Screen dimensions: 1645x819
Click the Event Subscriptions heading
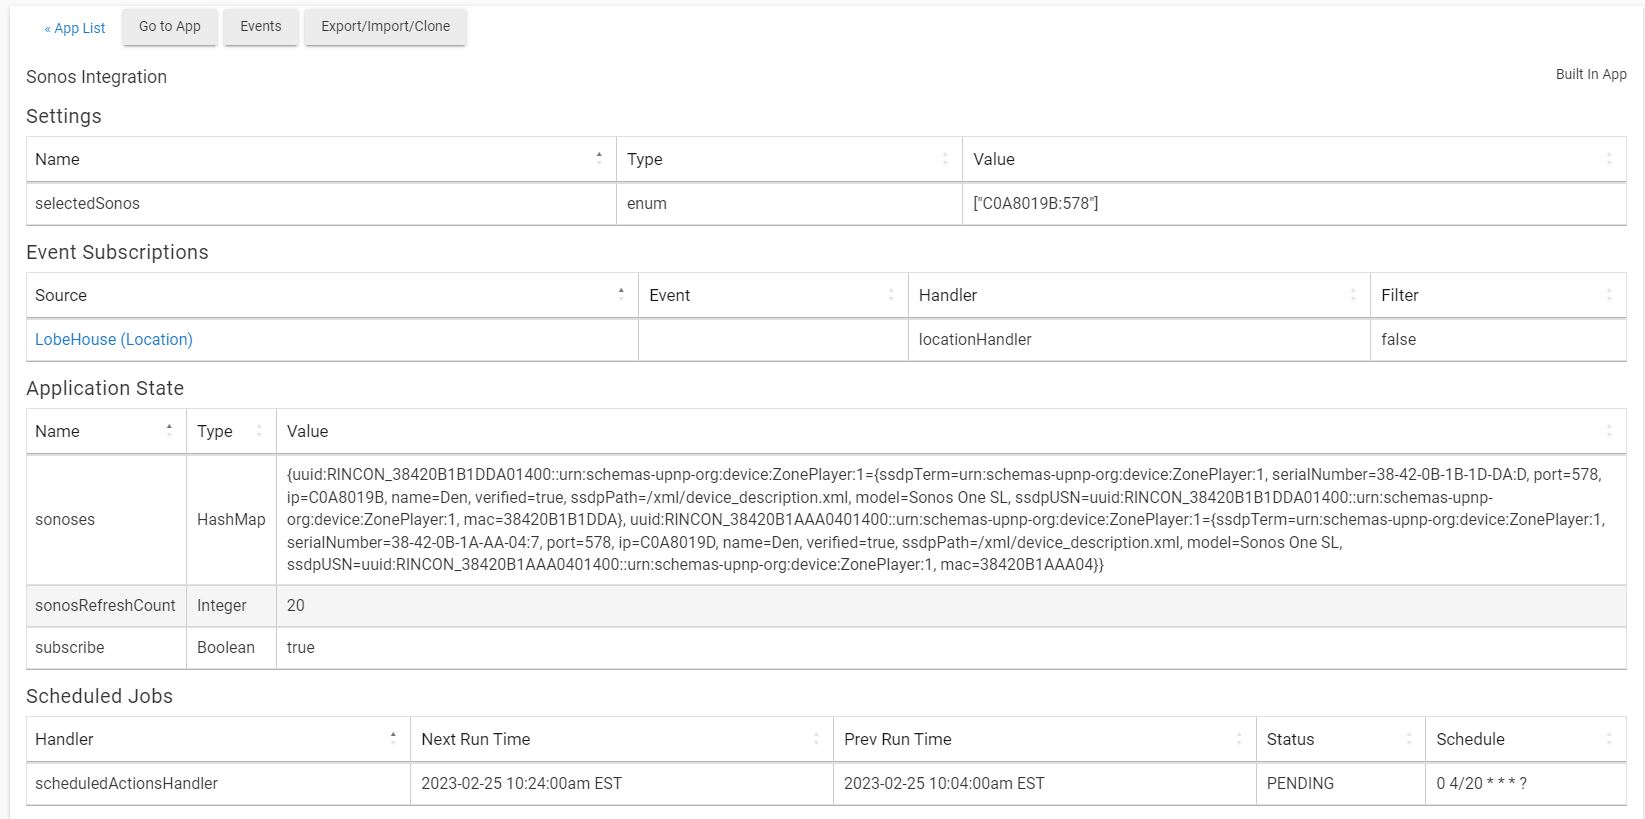pos(117,252)
